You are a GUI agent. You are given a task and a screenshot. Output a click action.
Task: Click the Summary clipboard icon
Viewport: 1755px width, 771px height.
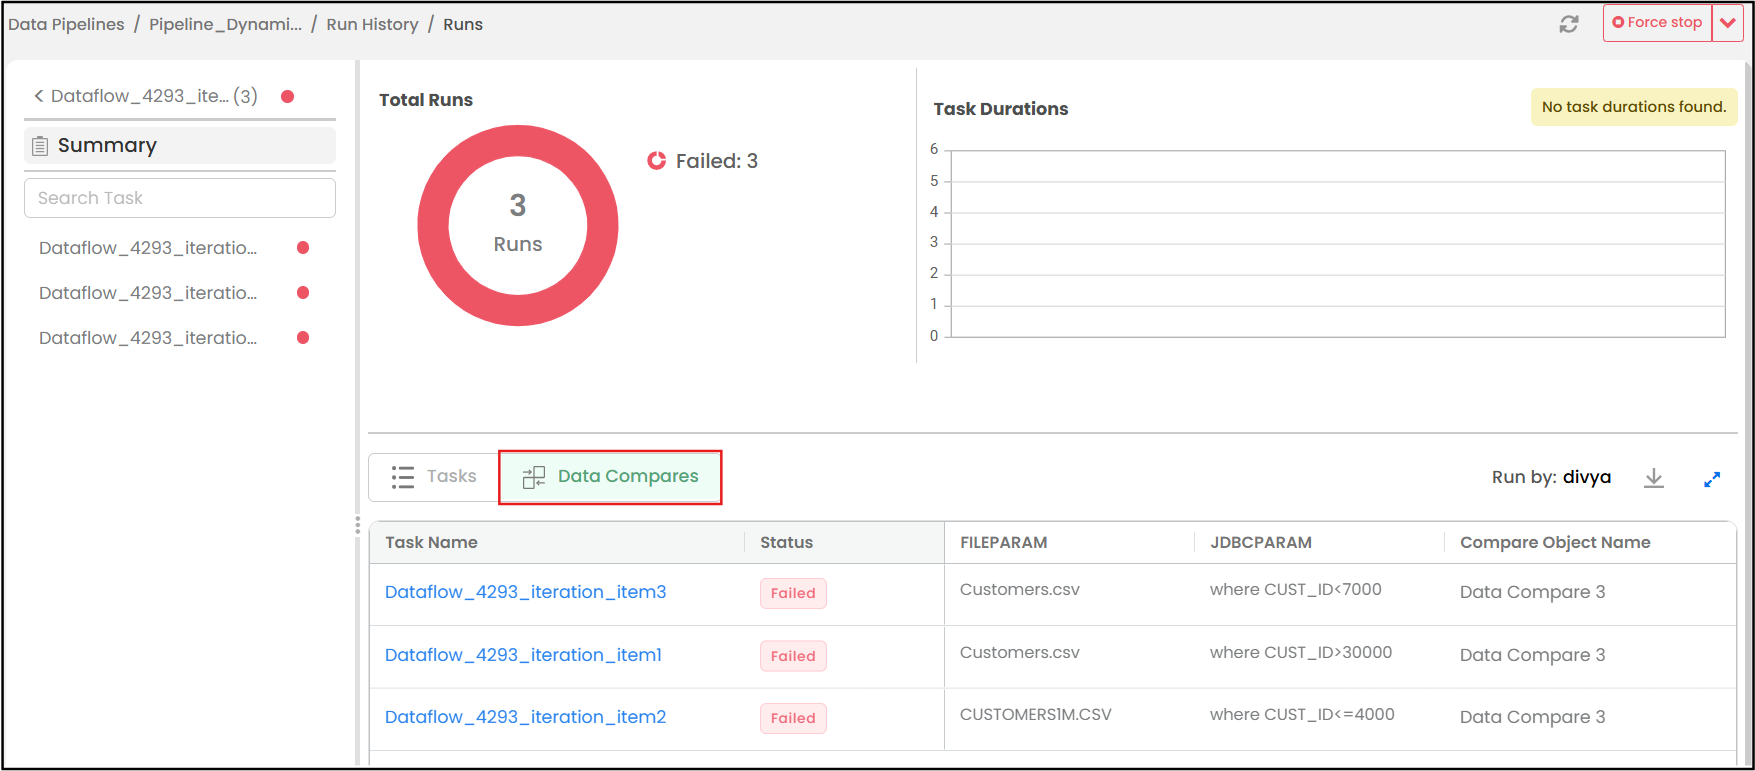coord(40,146)
